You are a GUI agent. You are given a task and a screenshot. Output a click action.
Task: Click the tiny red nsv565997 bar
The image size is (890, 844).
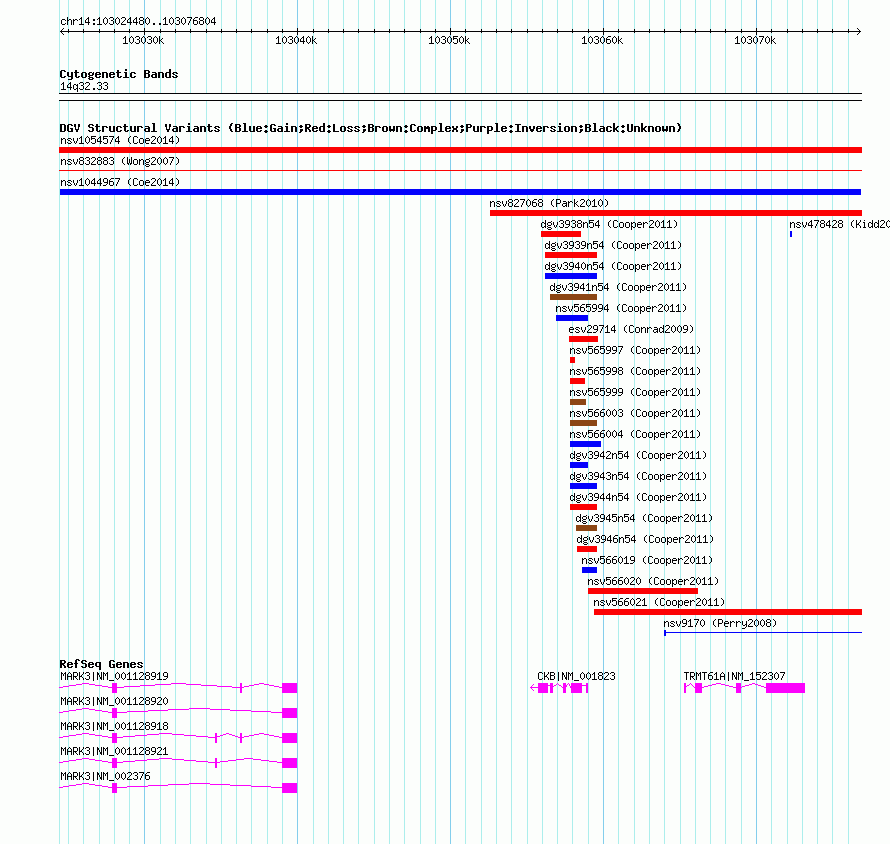point(573,360)
